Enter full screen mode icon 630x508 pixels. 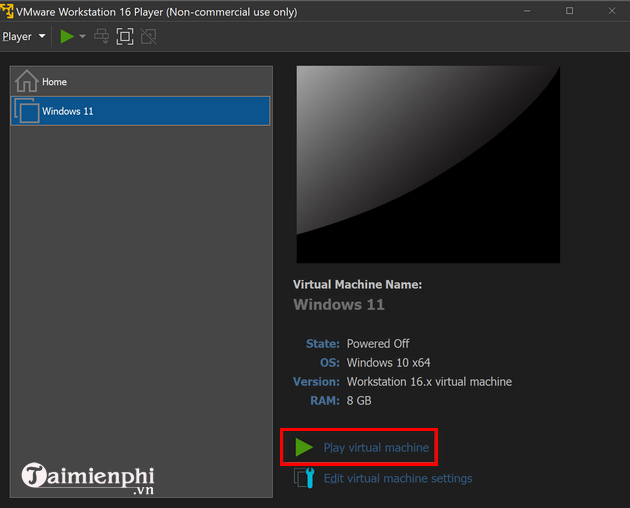tap(125, 37)
